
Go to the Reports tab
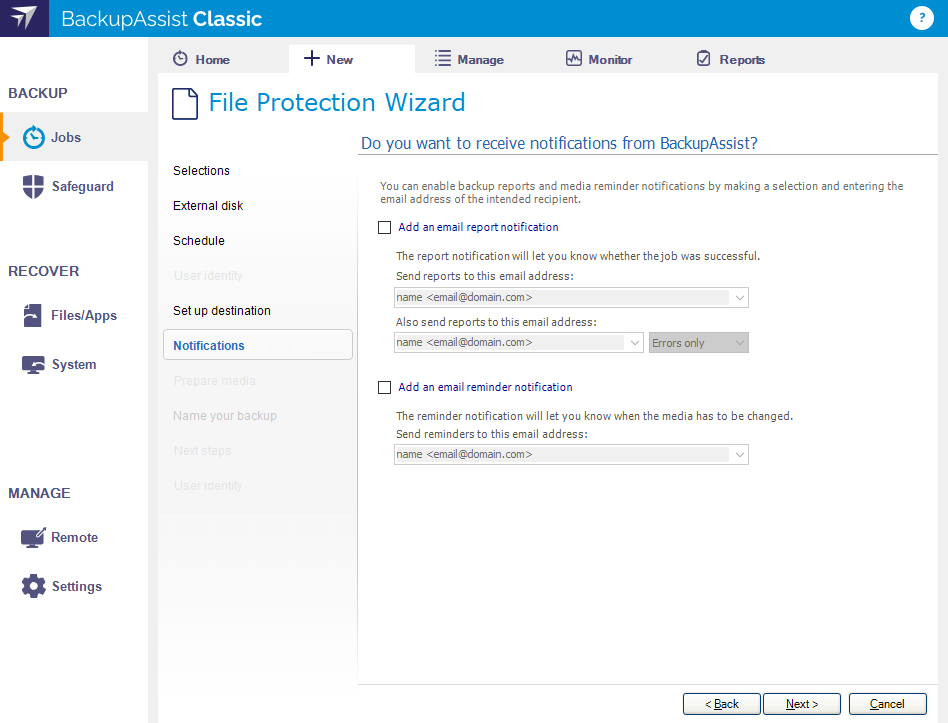point(730,59)
